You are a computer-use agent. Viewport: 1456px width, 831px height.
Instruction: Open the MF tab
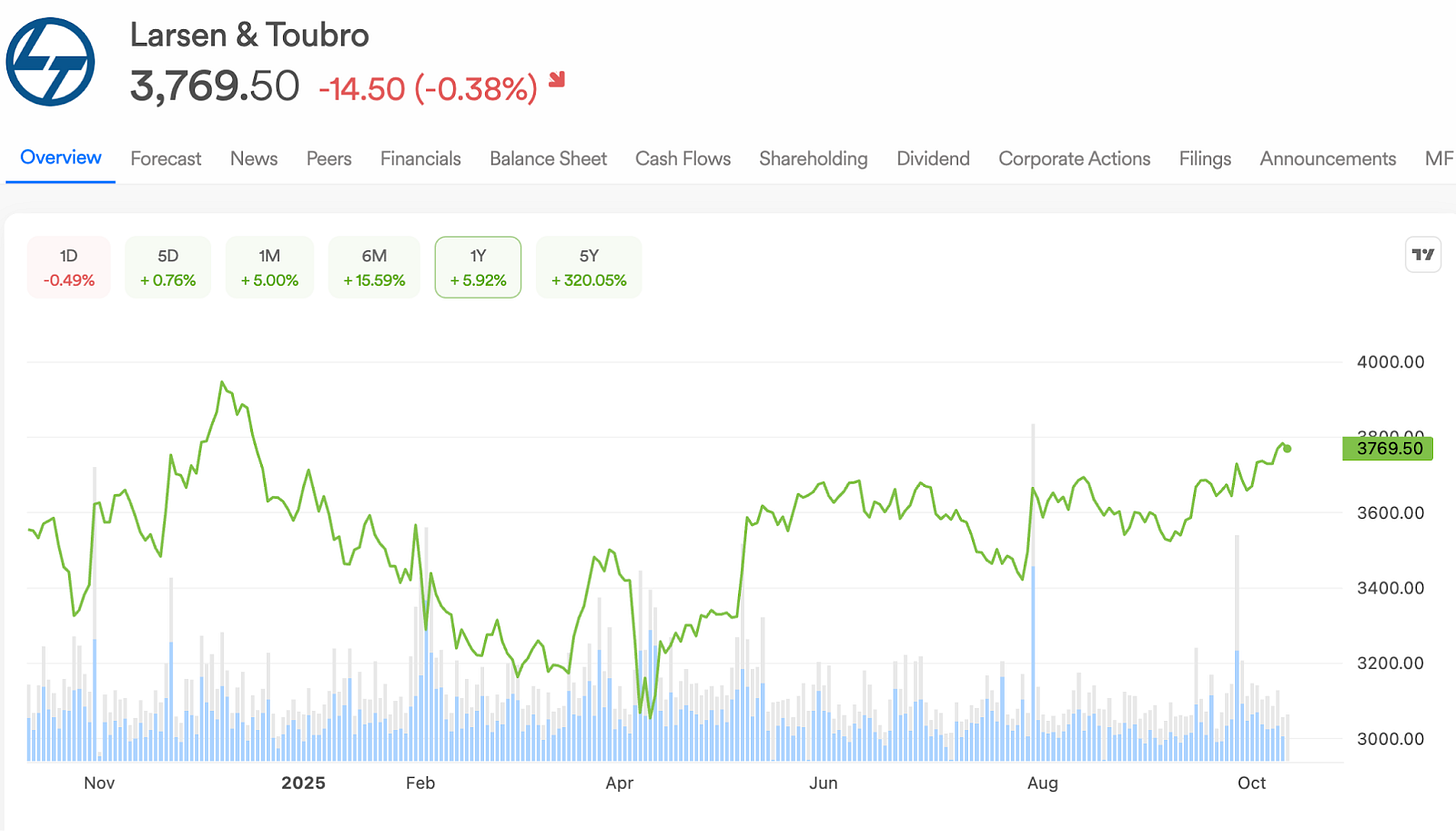coord(1439,158)
